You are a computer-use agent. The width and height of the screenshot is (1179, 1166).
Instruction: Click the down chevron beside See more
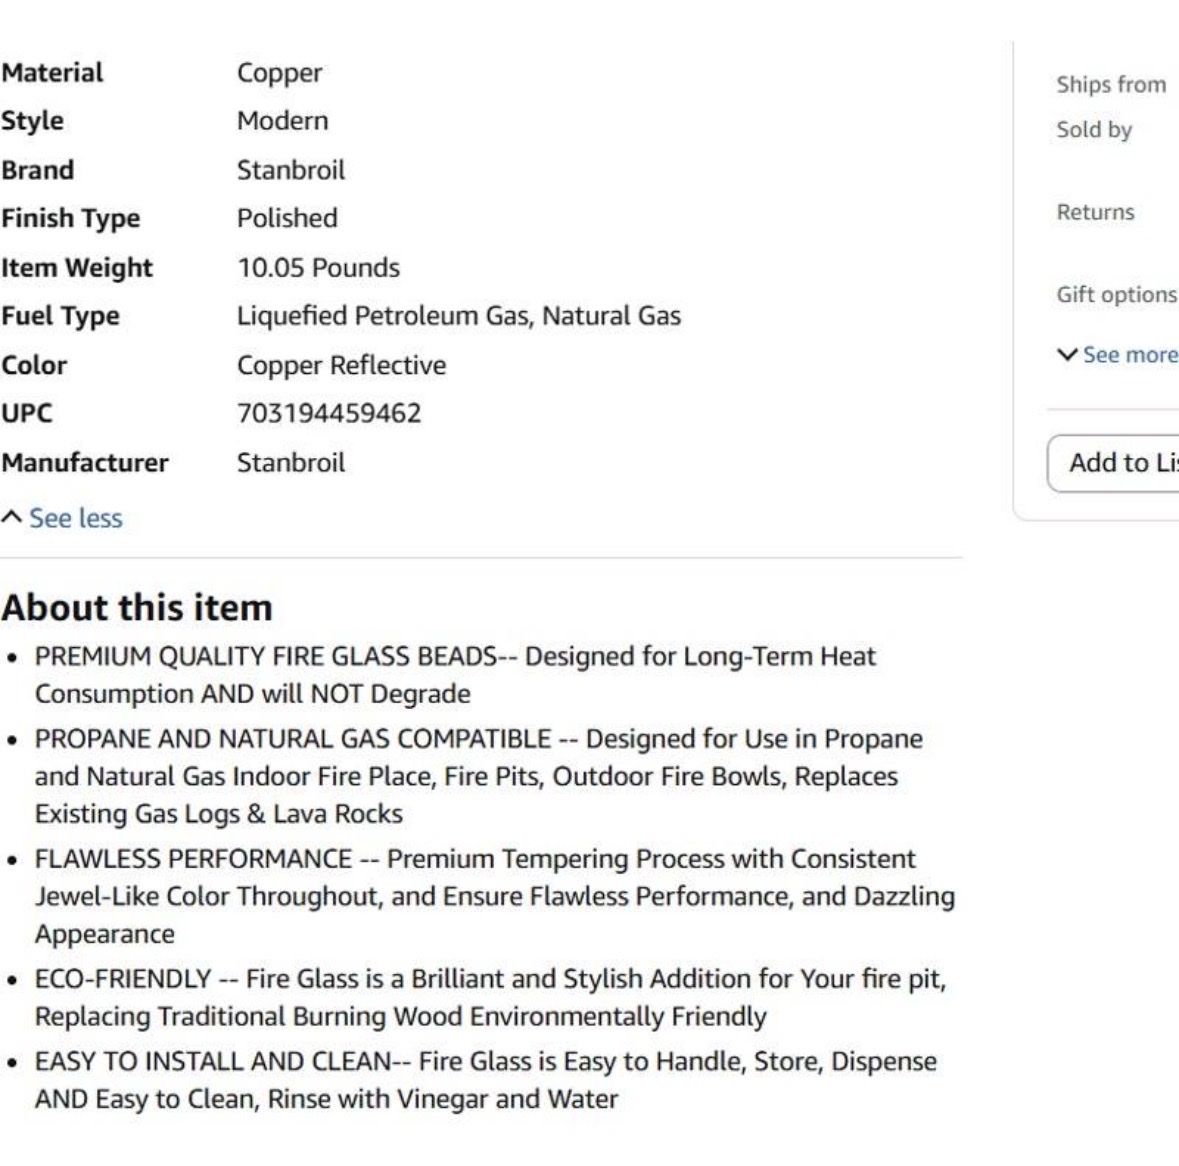coord(1067,355)
